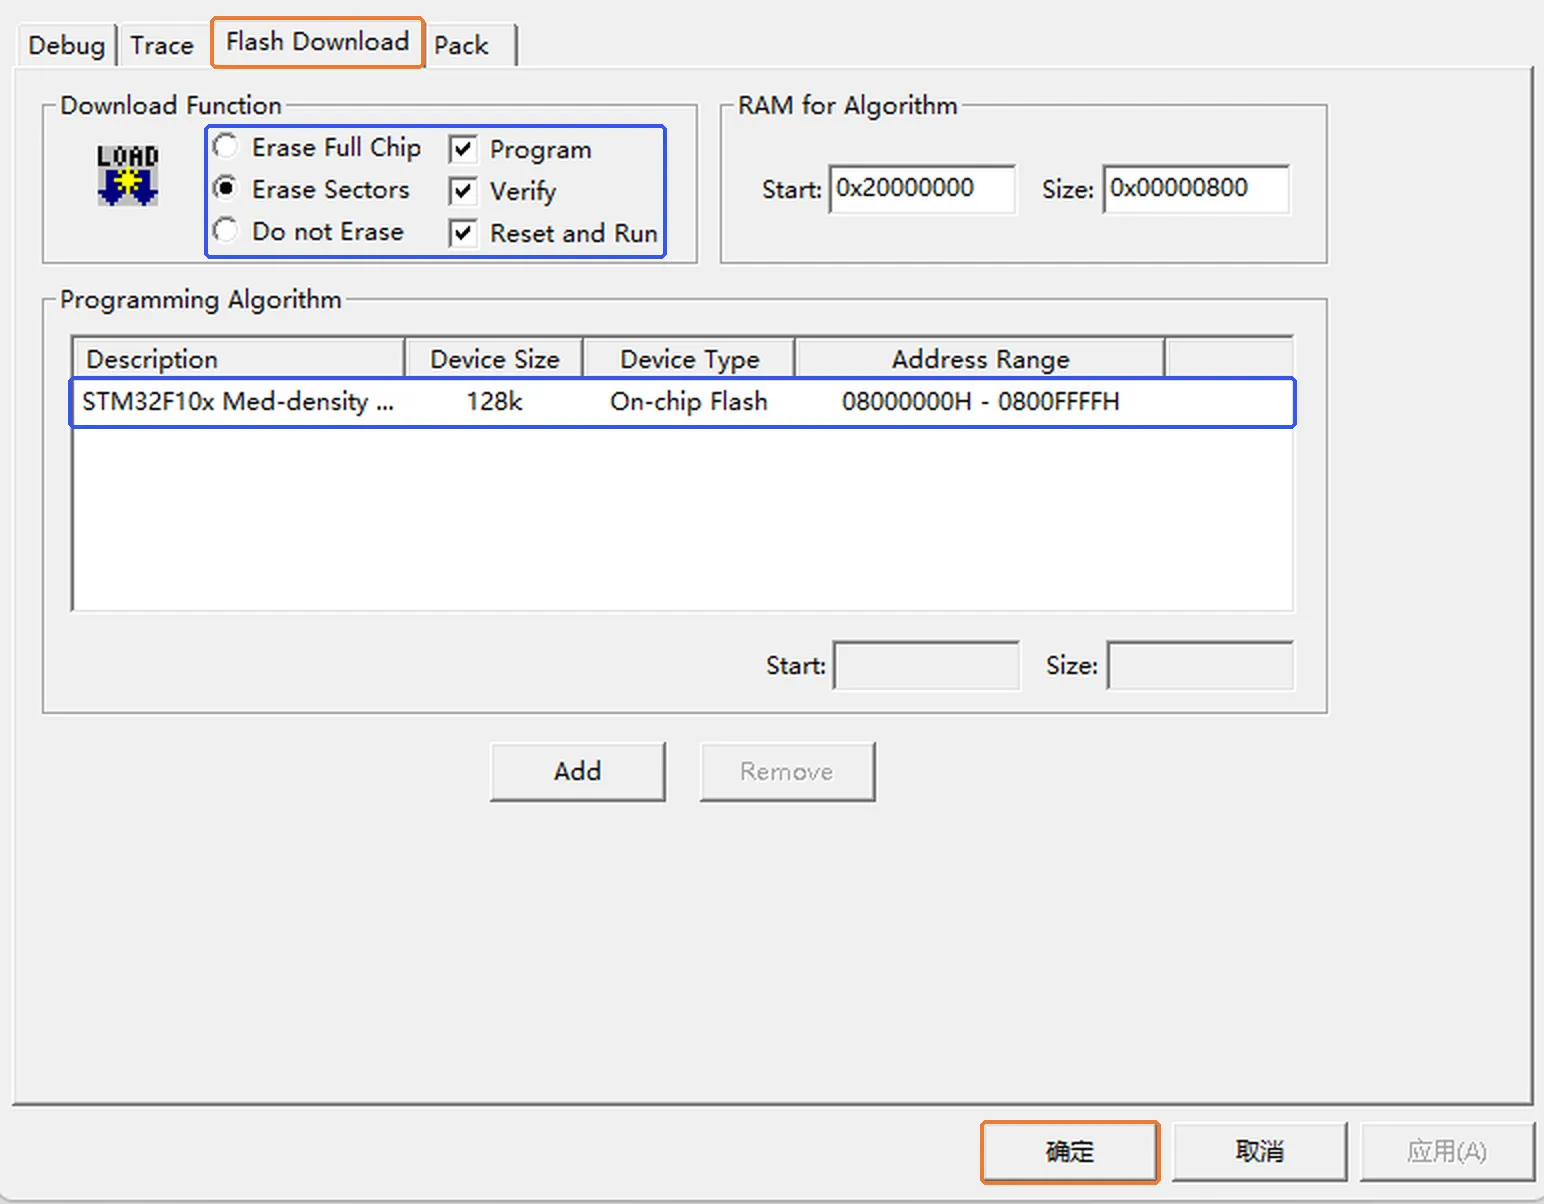This screenshot has width=1544, height=1204.
Task: Click the 应用(A) apply button
Action: 1447,1152
